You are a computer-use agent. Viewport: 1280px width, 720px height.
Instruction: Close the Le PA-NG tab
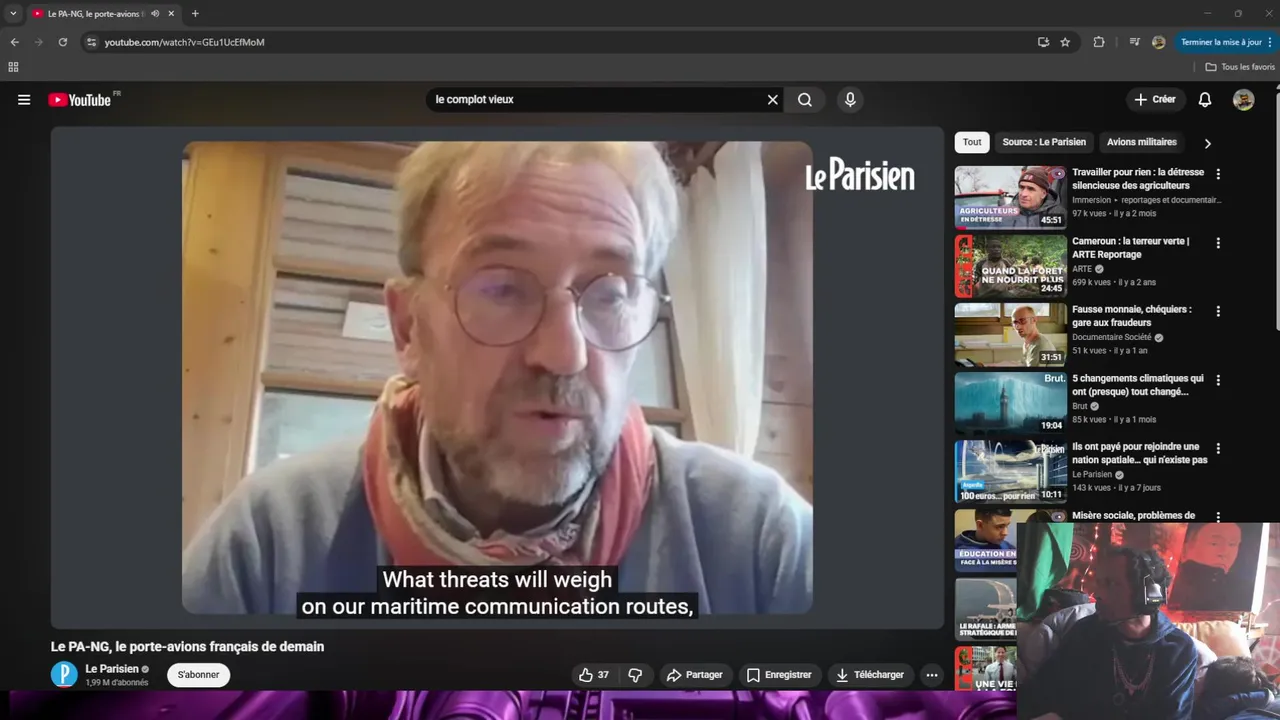click(x=171, y=14)
